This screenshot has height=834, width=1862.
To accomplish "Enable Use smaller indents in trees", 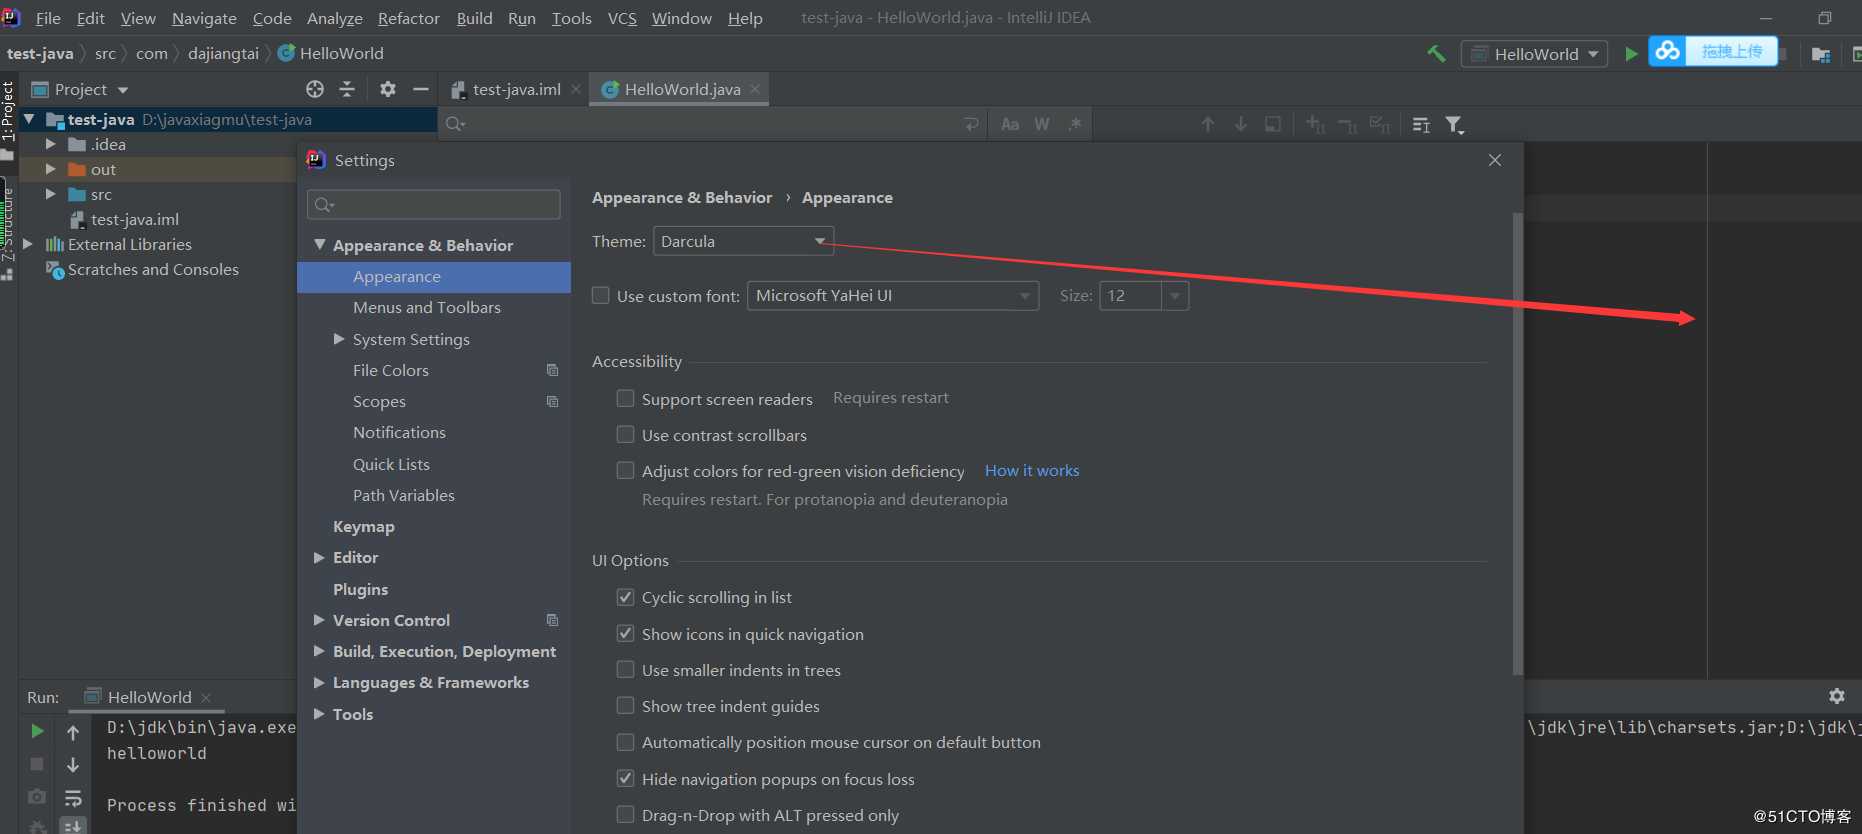I will pyautogui.click(x=626, y=669).
